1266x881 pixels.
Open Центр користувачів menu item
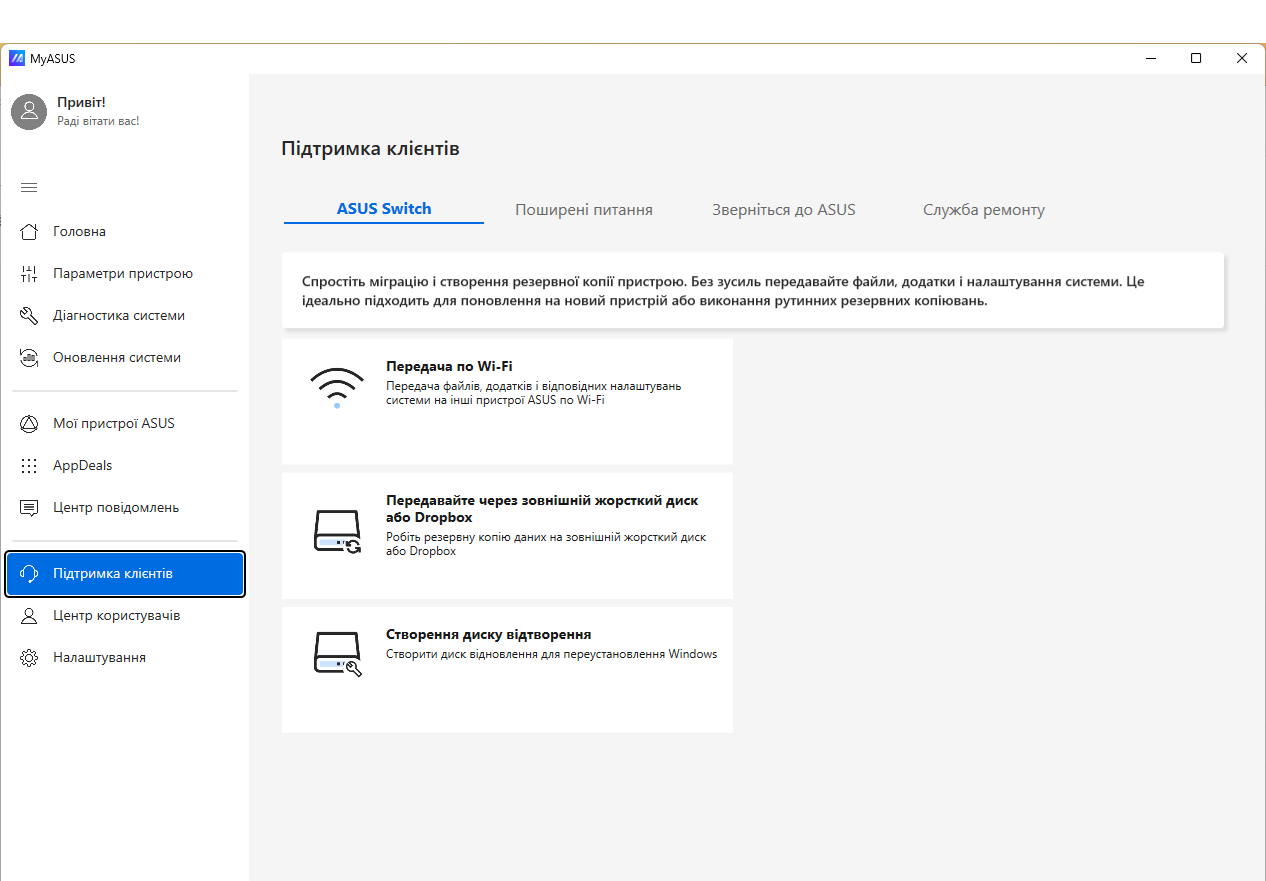125,616
